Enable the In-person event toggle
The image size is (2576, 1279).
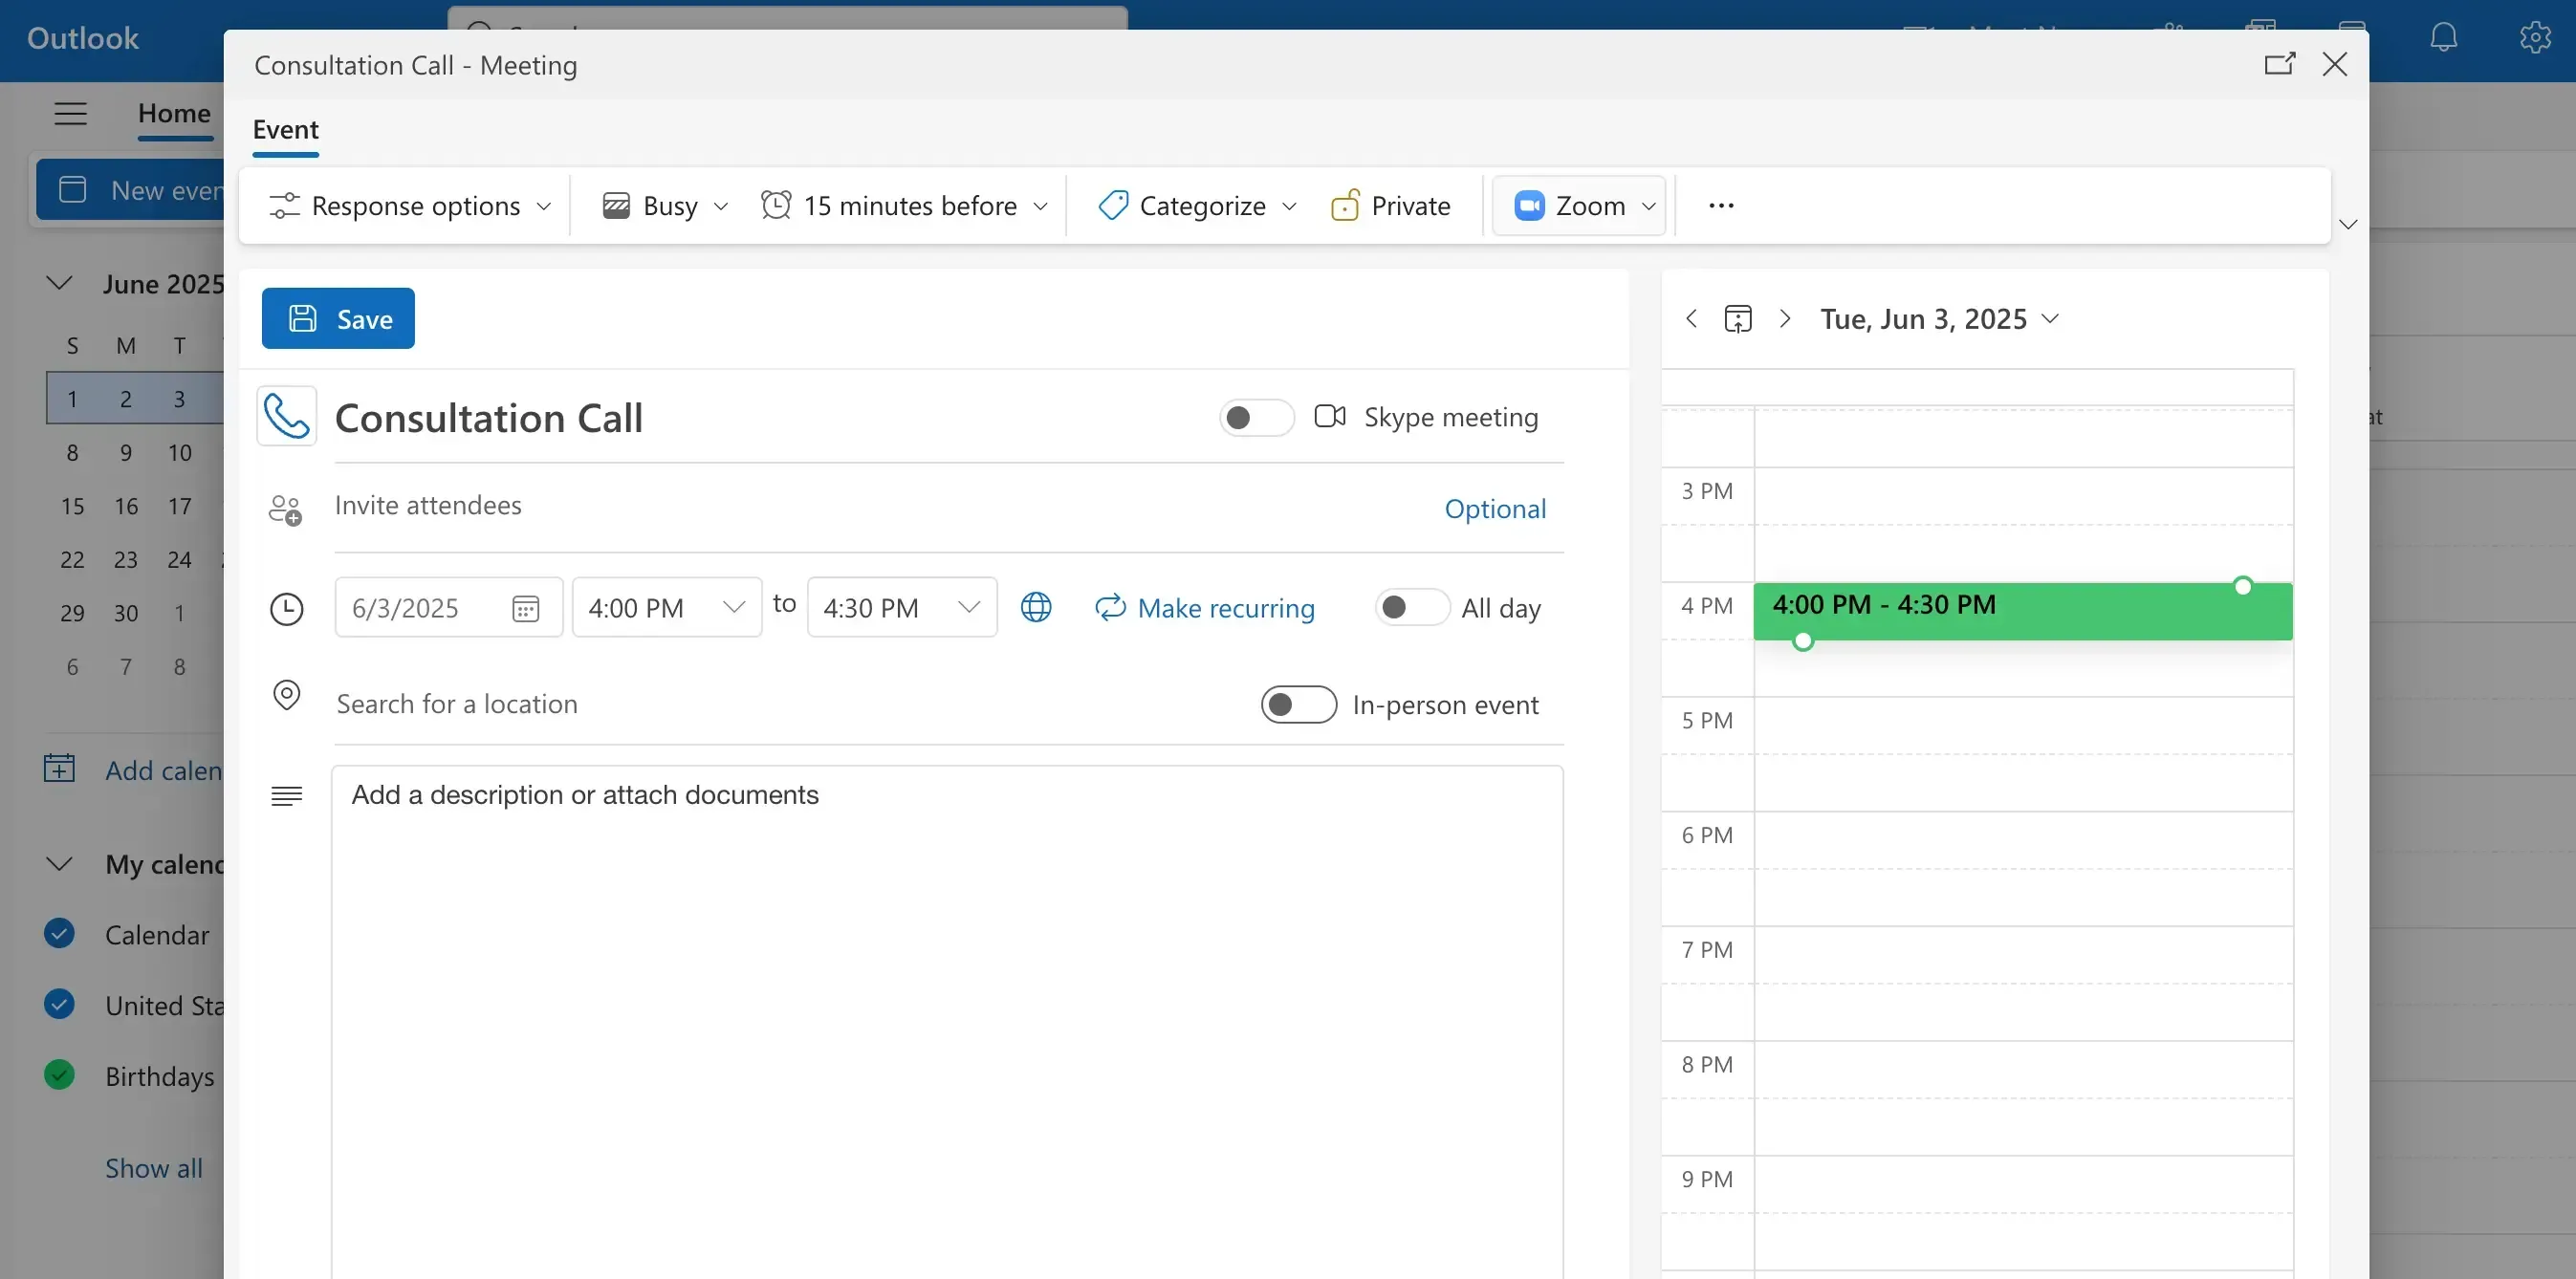pyautogui.click(x=1297, y=704)
